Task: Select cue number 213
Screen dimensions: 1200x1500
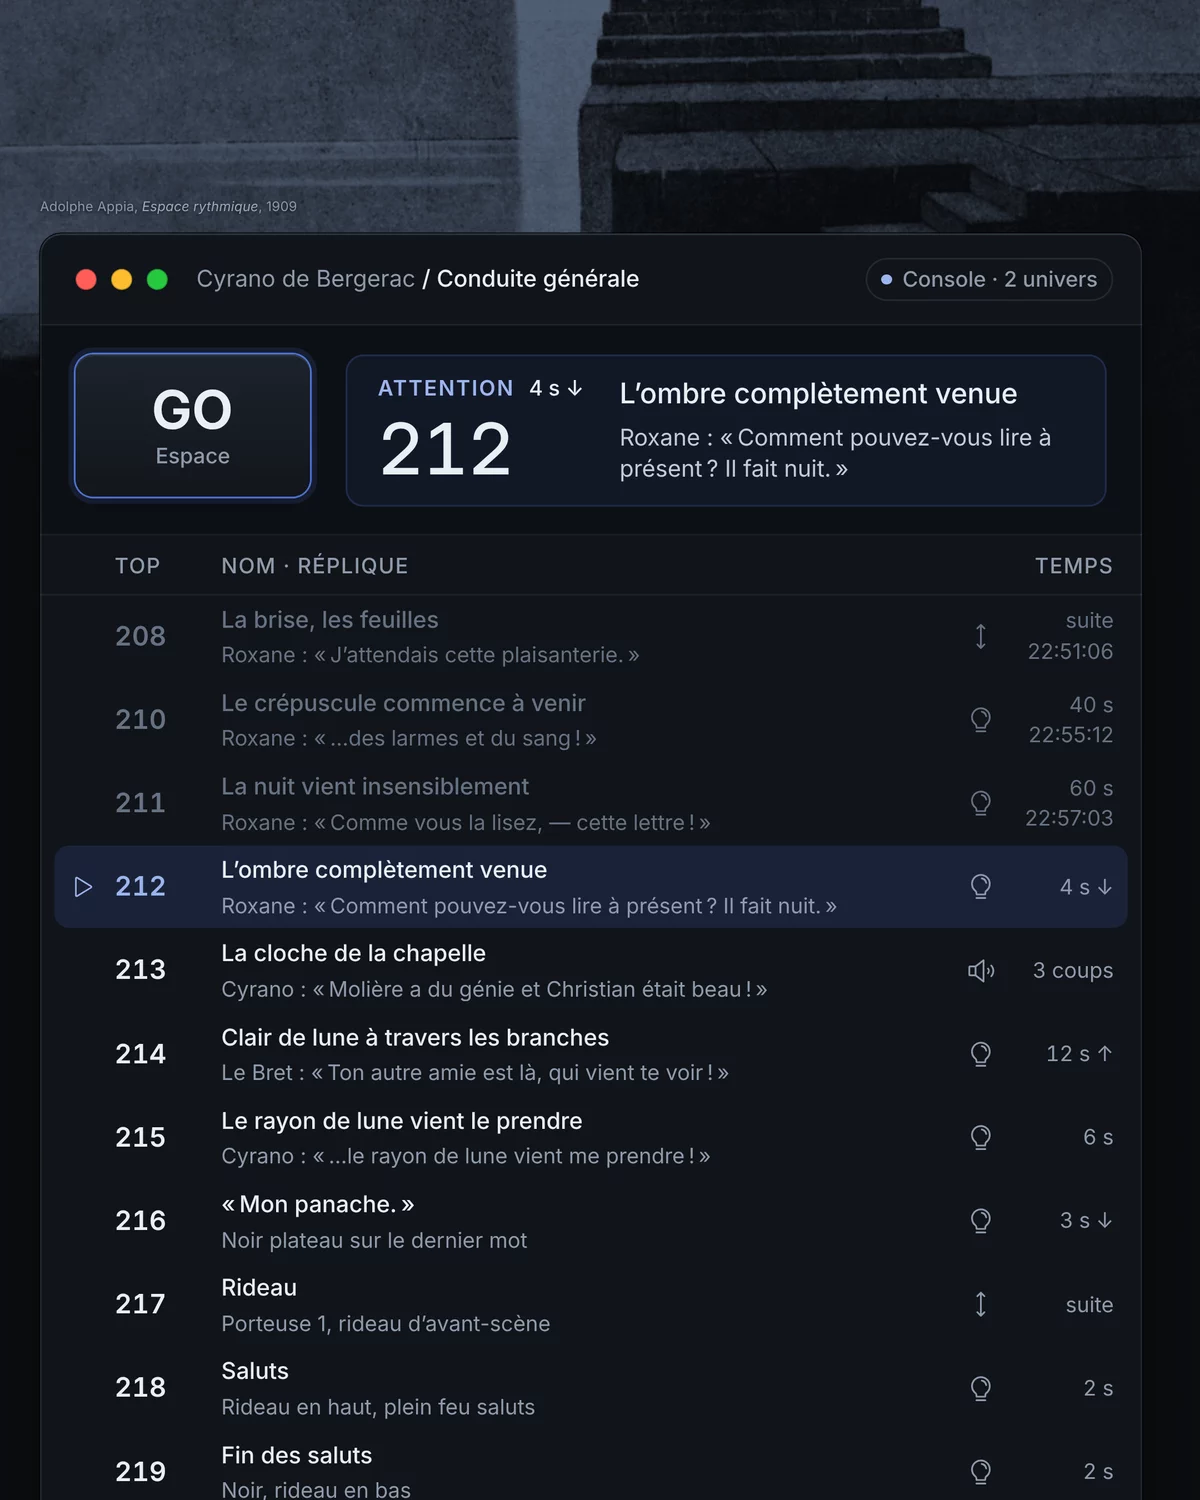Action: pos(140,970)
